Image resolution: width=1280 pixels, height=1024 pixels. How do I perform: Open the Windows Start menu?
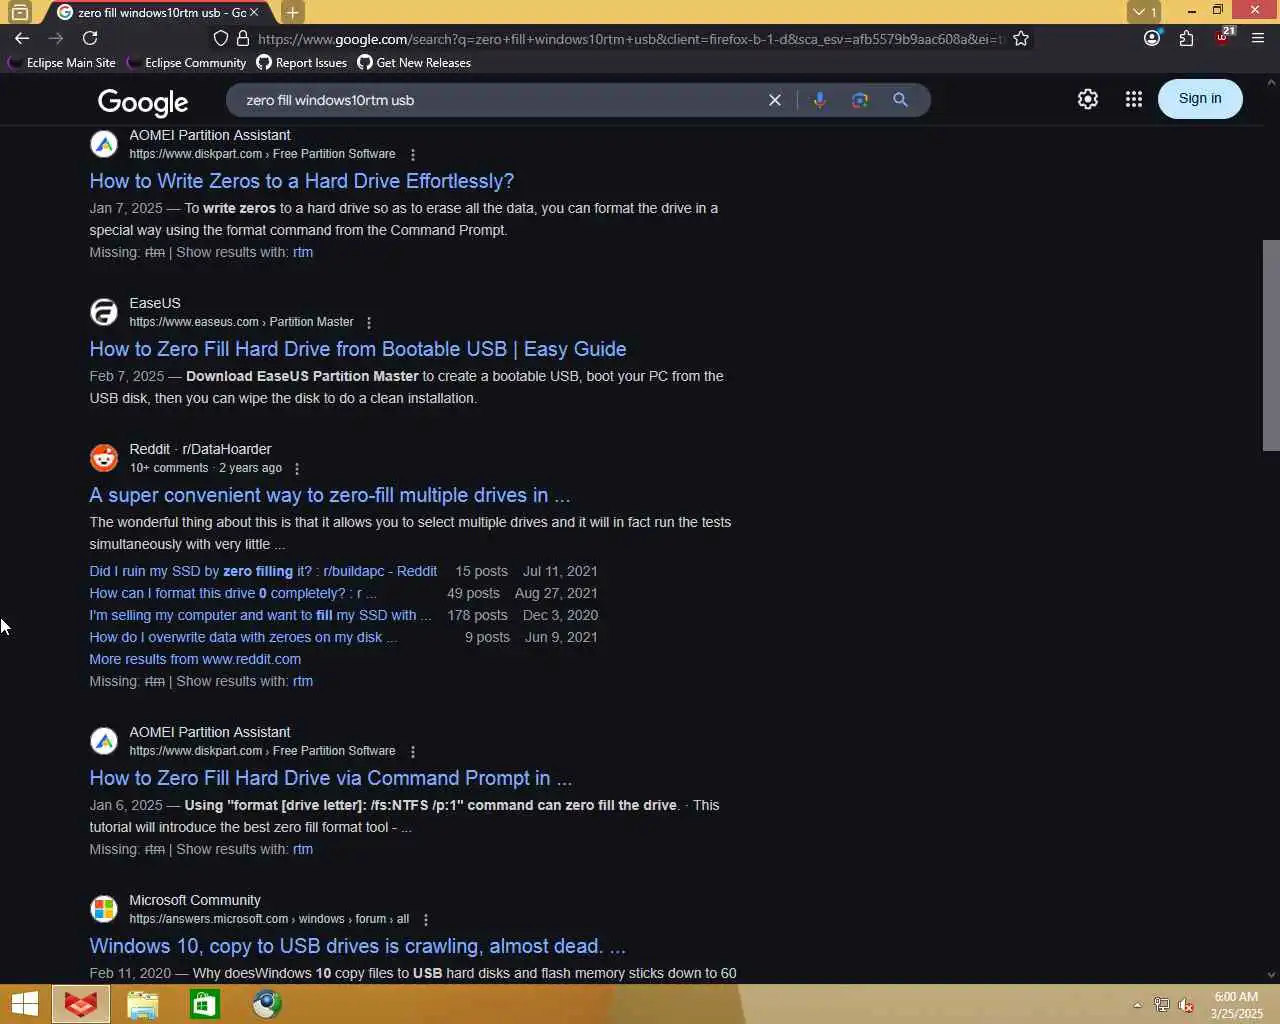click(24, 1004)
